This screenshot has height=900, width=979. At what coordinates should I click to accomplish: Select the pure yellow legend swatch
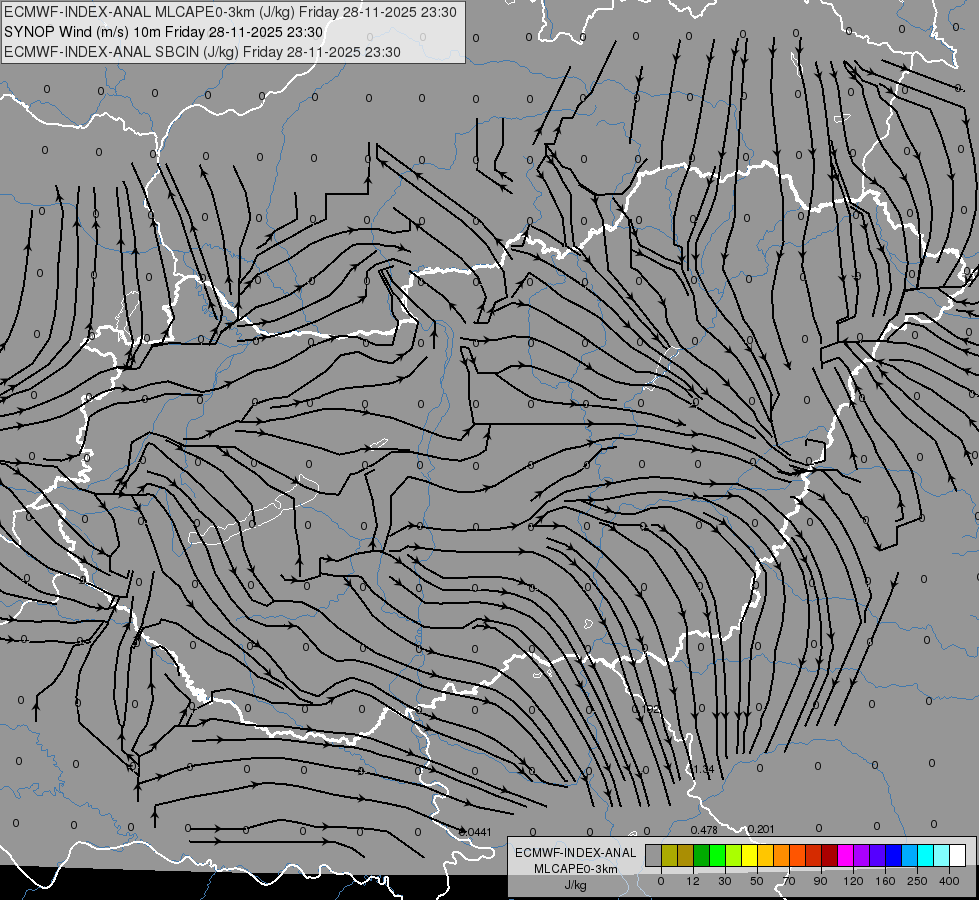tap(749, 855)
